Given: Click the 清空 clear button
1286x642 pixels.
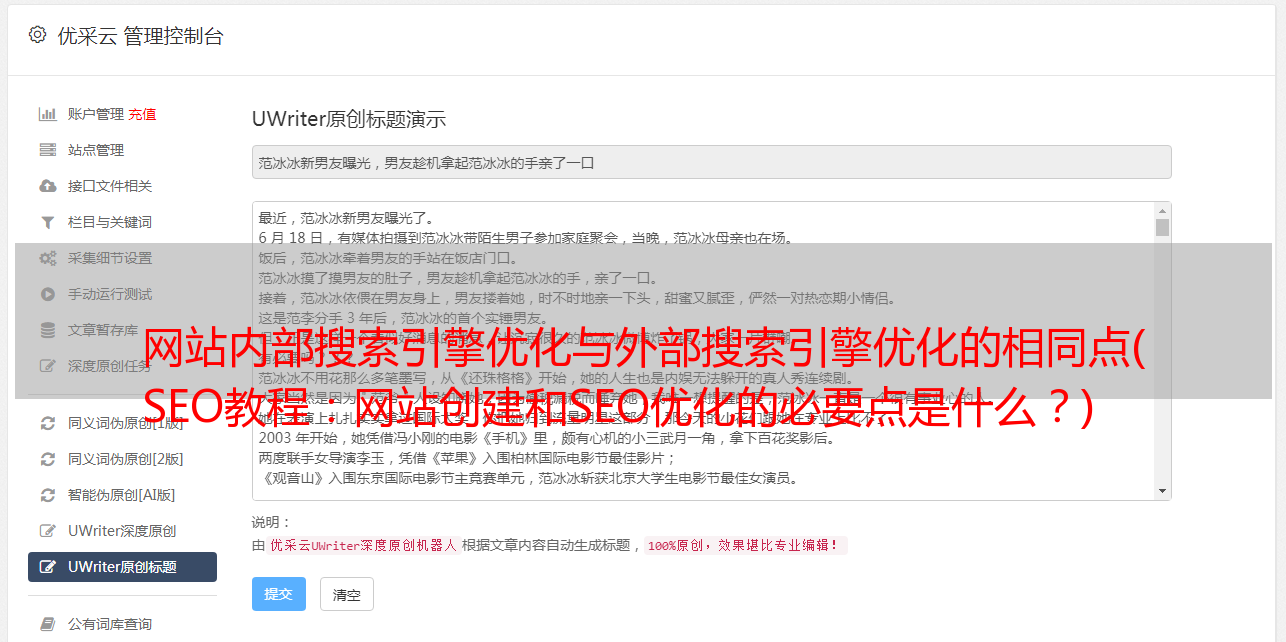Looking at the screenshot, I should click(x=346, y=594).
